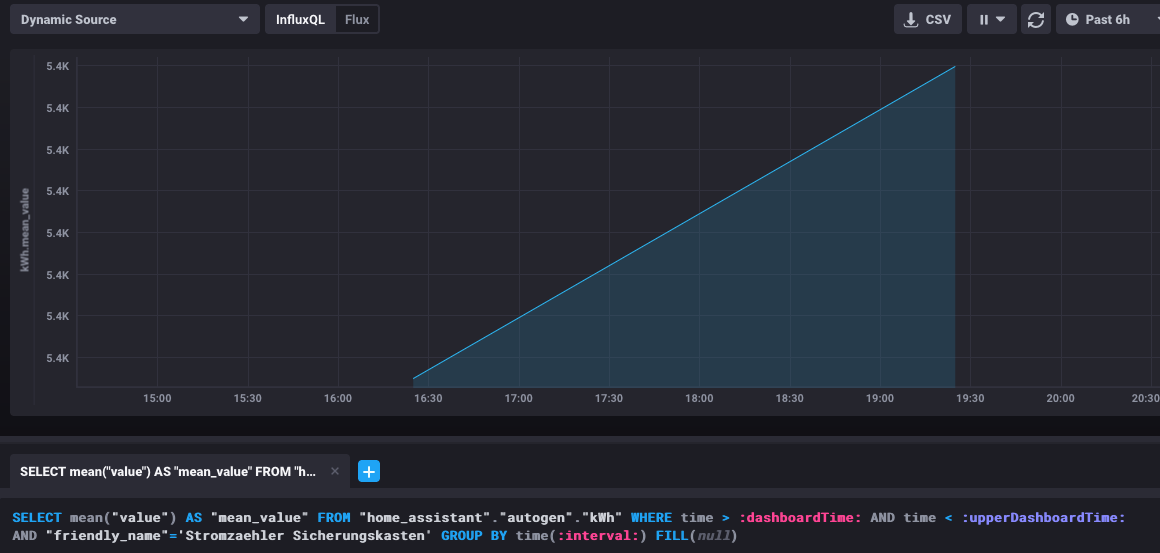1160x553 pixels.
Task: Select the SELECT mean("value") query tab
Action: [x=168, y=471]
